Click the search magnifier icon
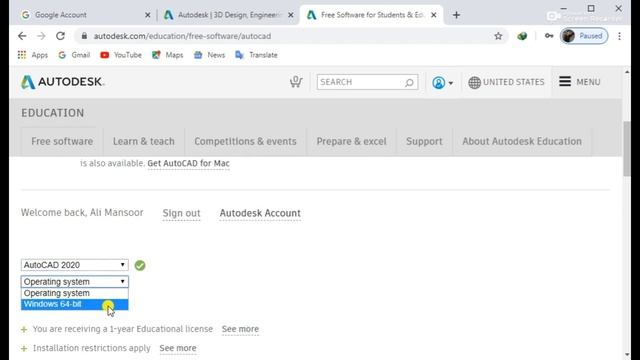The image size is (640, 360). click(409, 82)
